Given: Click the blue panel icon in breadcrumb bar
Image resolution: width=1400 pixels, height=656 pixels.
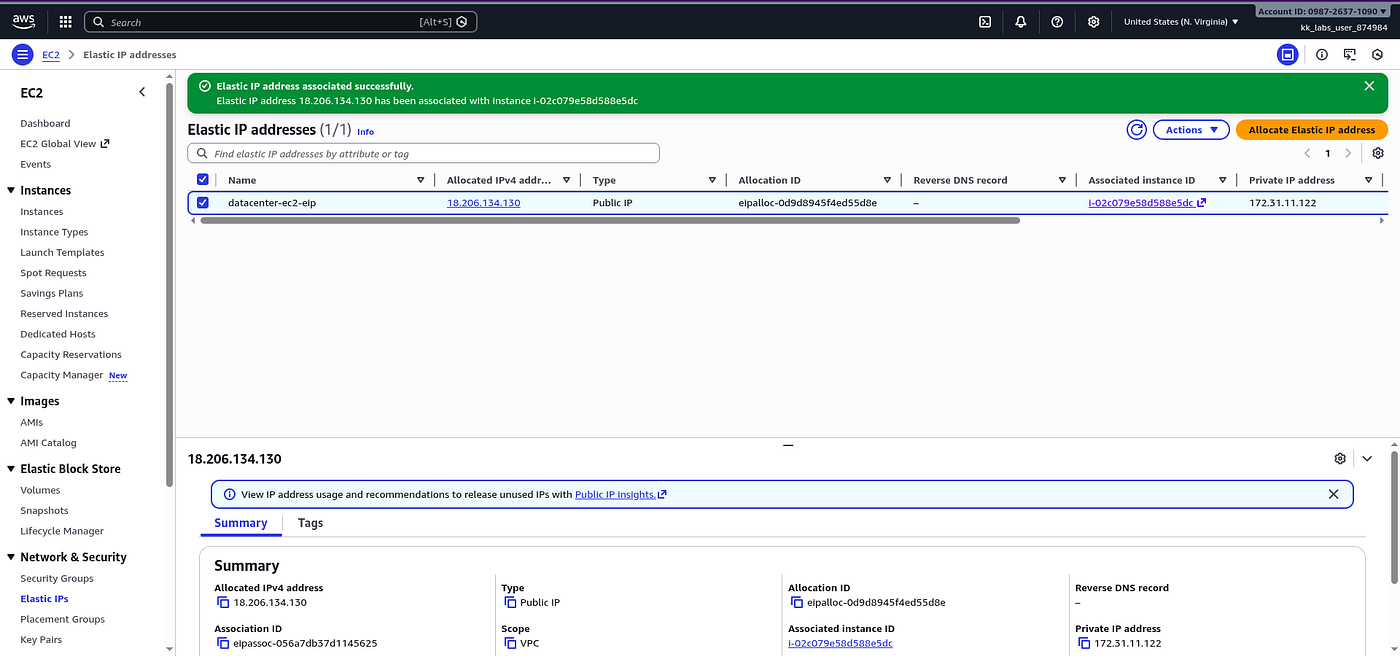Looking at the screenshot, I should click(1288, 54).
